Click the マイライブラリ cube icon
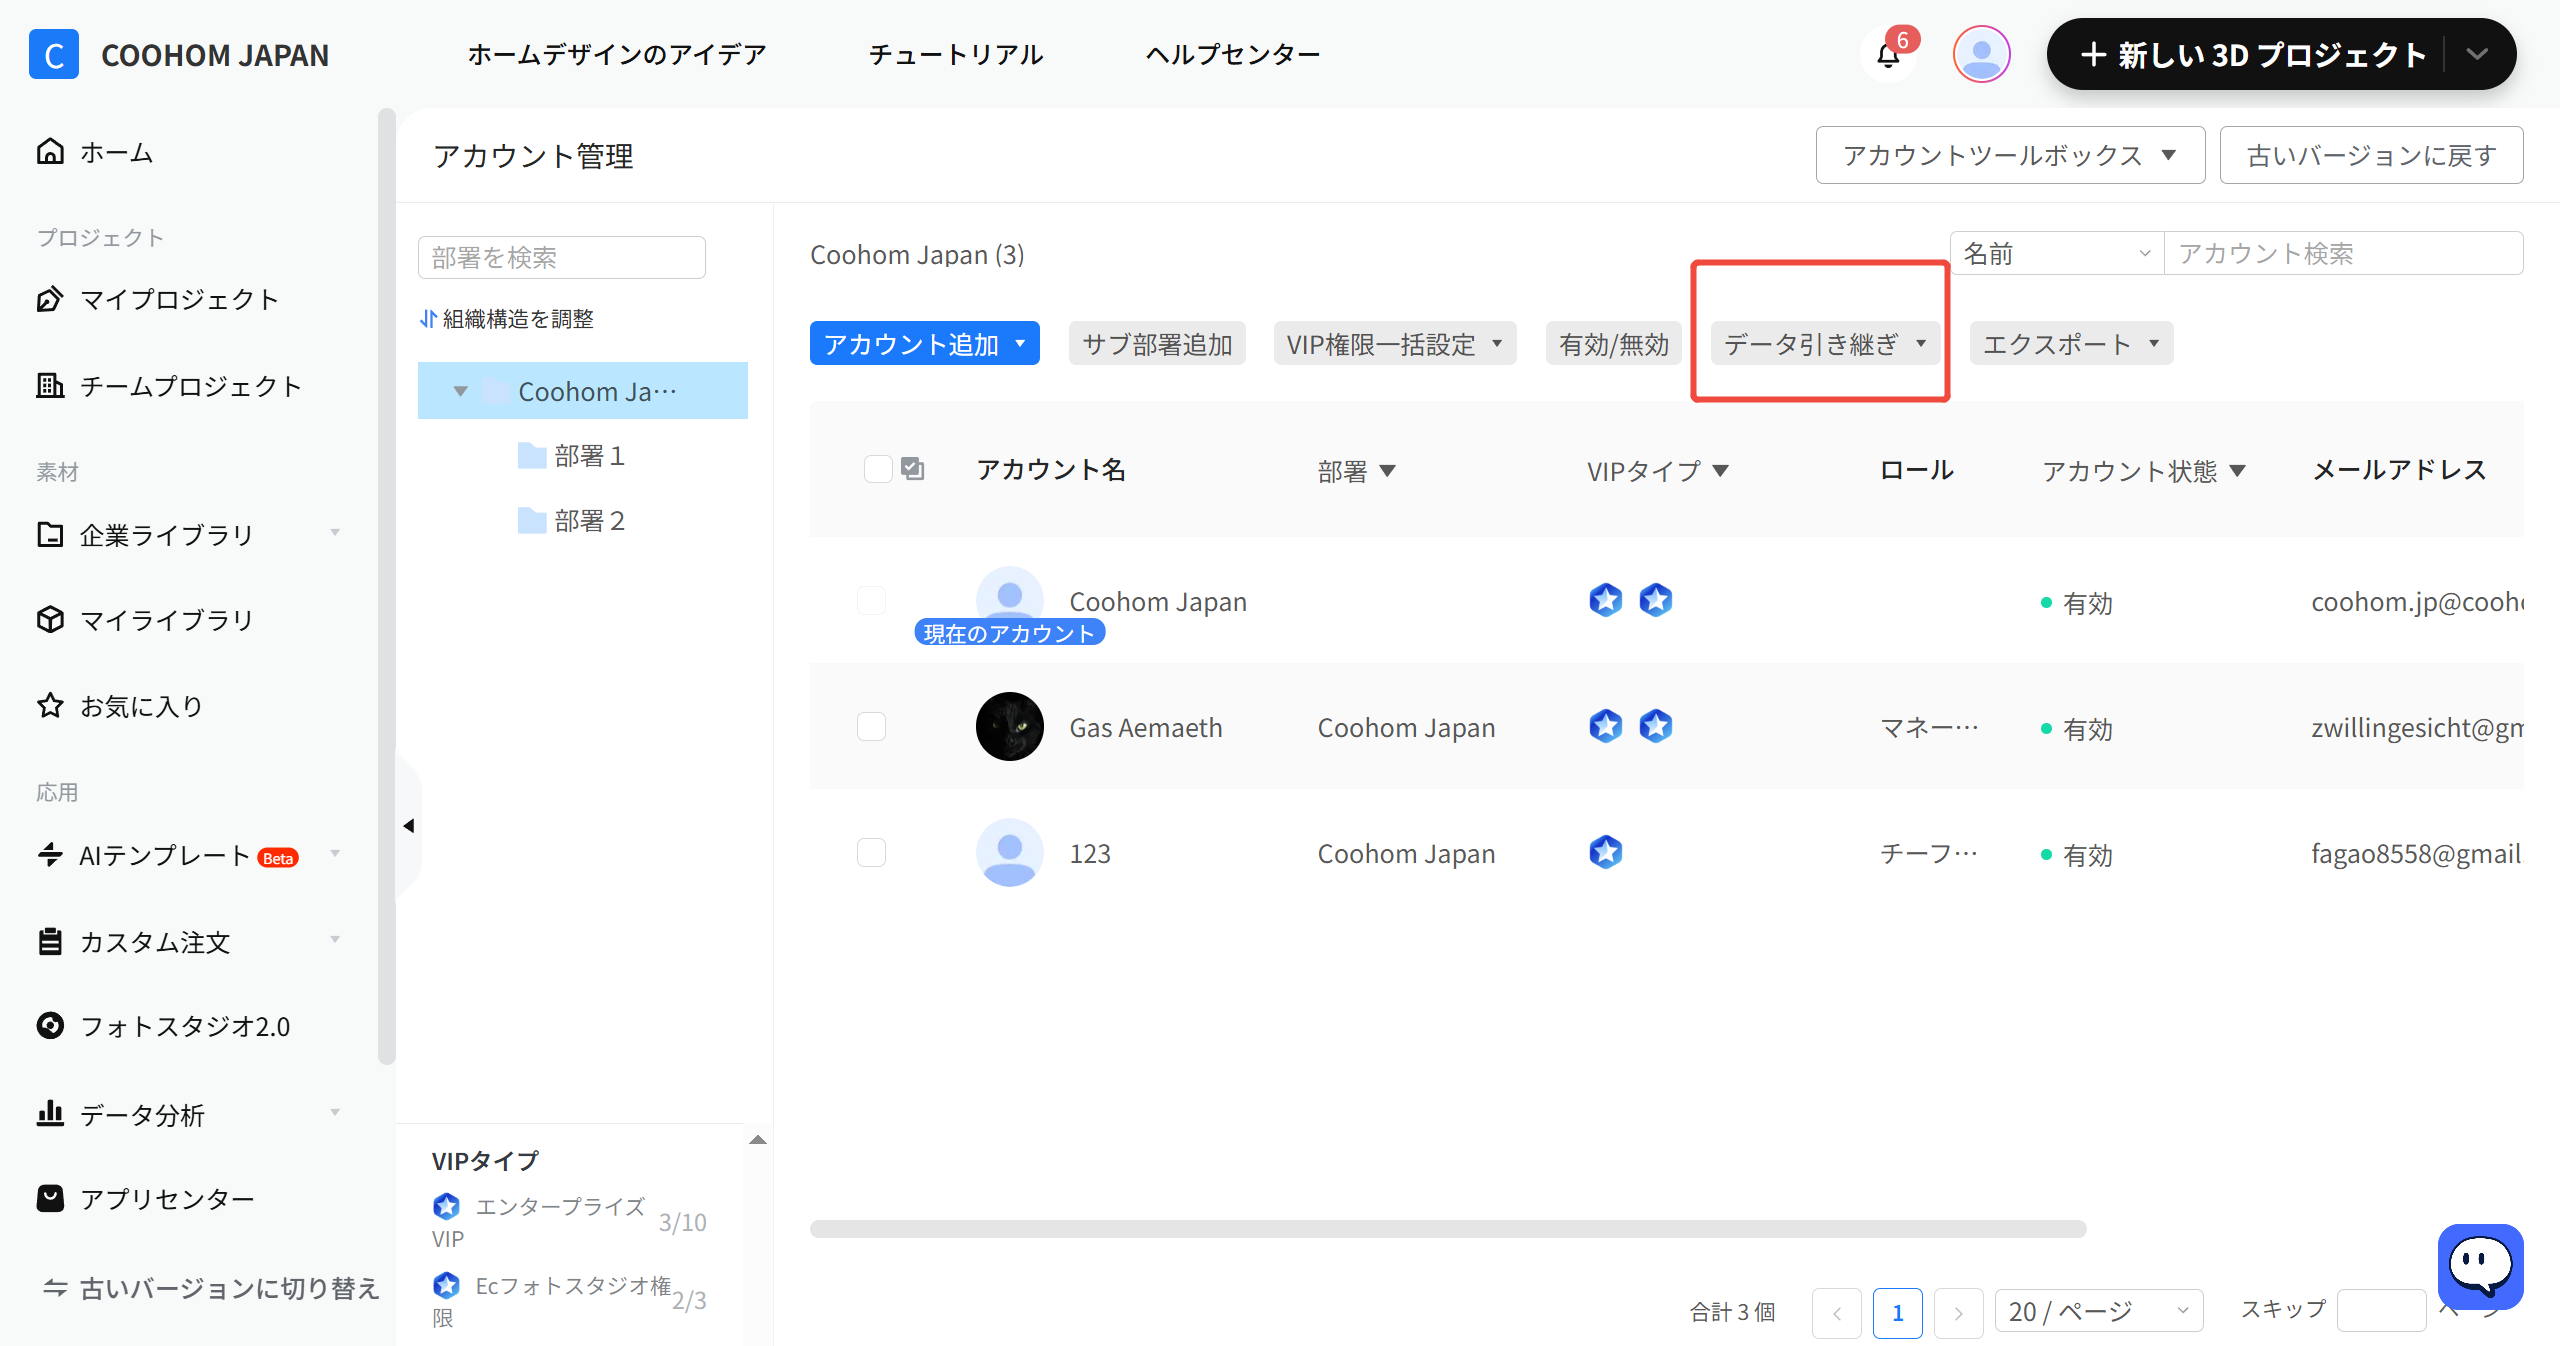 (50, 620)
